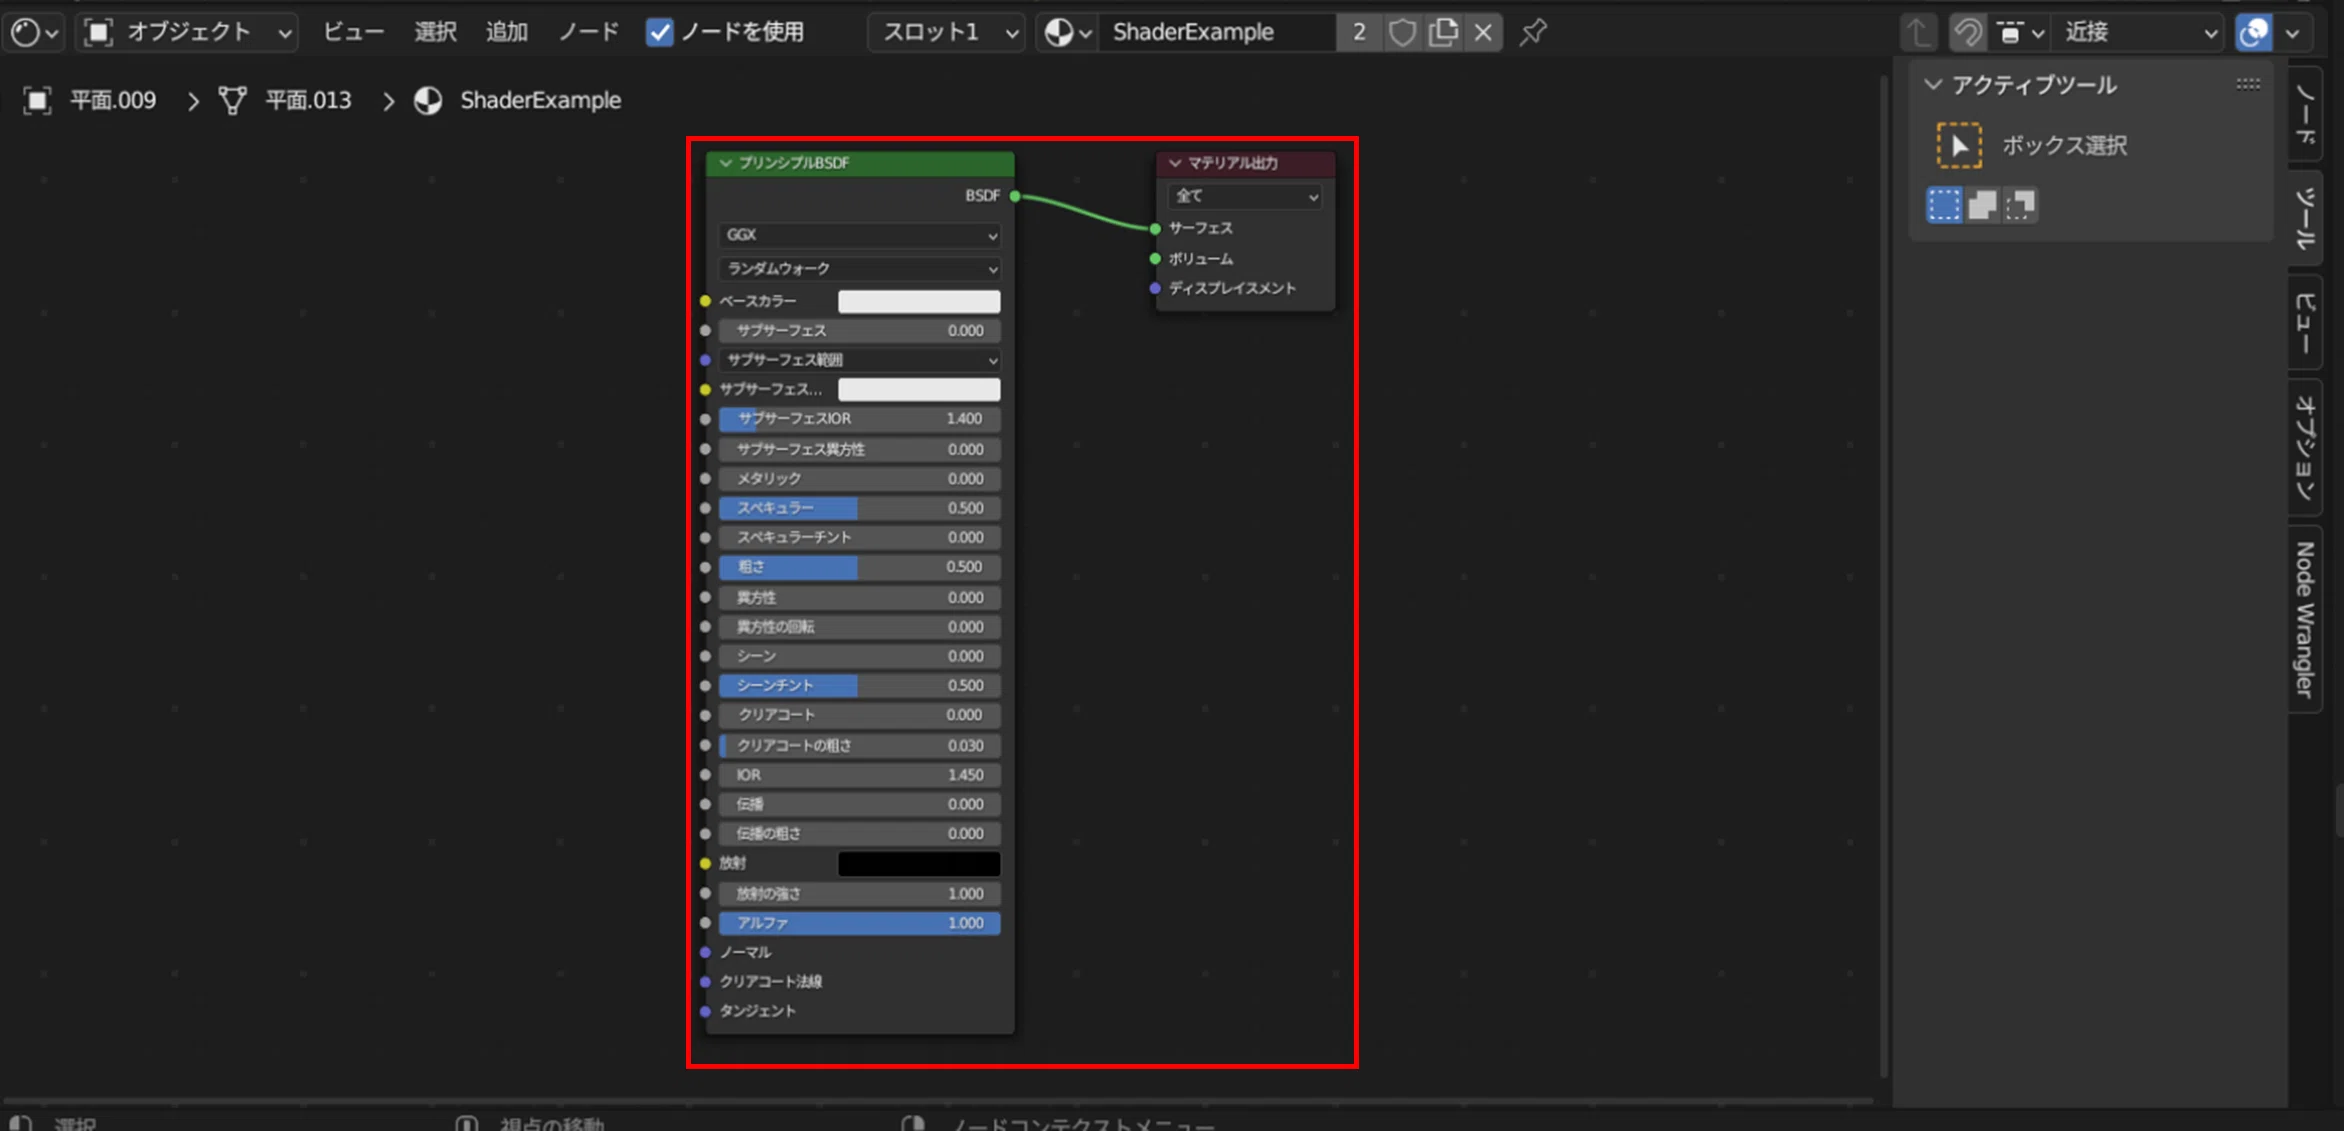Viewport: 2344px width, 1131px height.
Task: Unlink the ShaderExample material with X
Action: click(1483, 32)
